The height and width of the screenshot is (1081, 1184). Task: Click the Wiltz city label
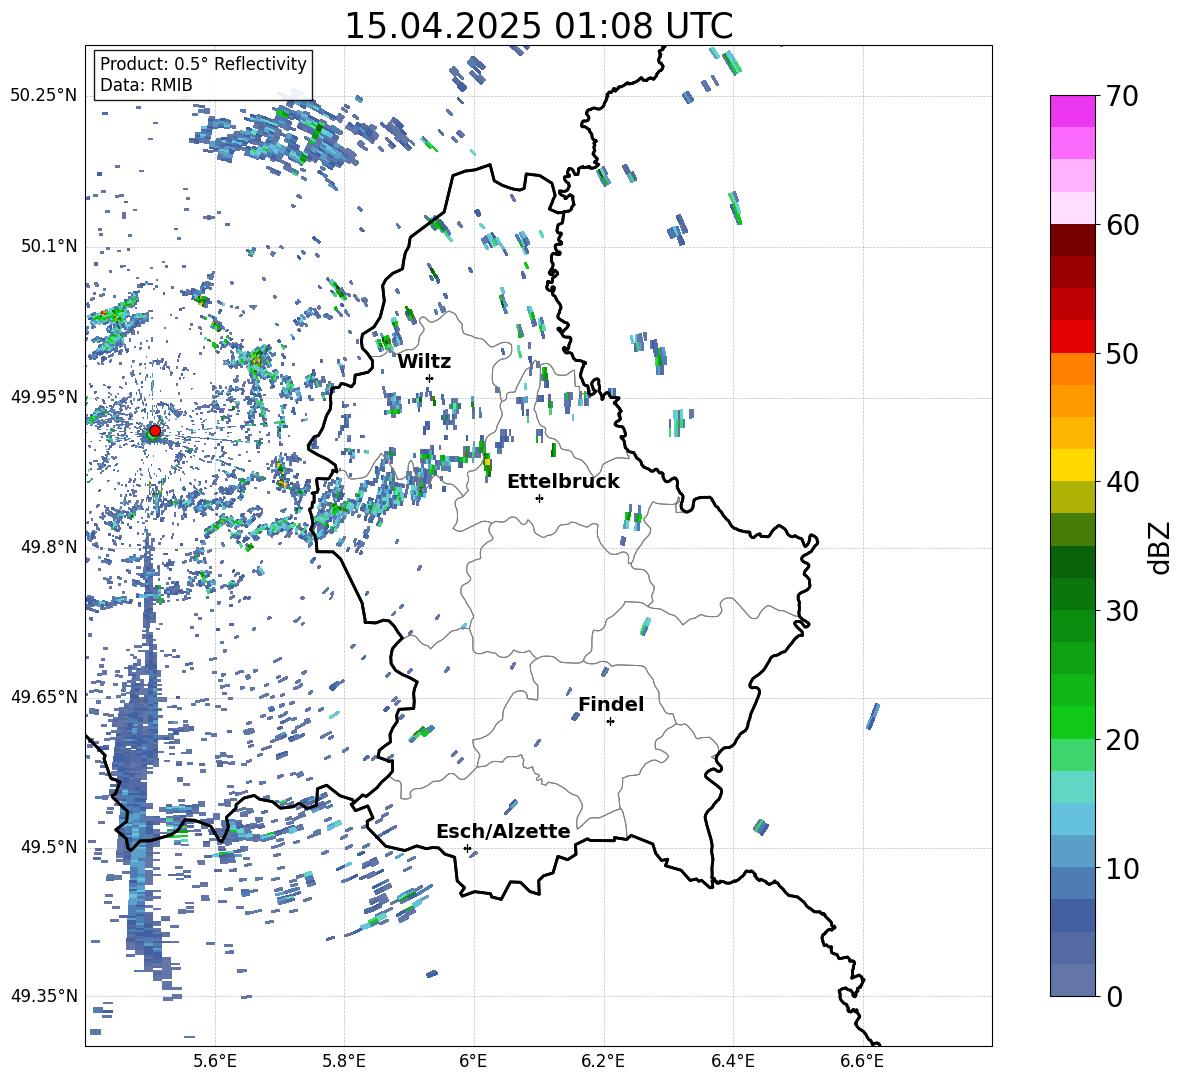pyautogui.click(x=424, y=362)
